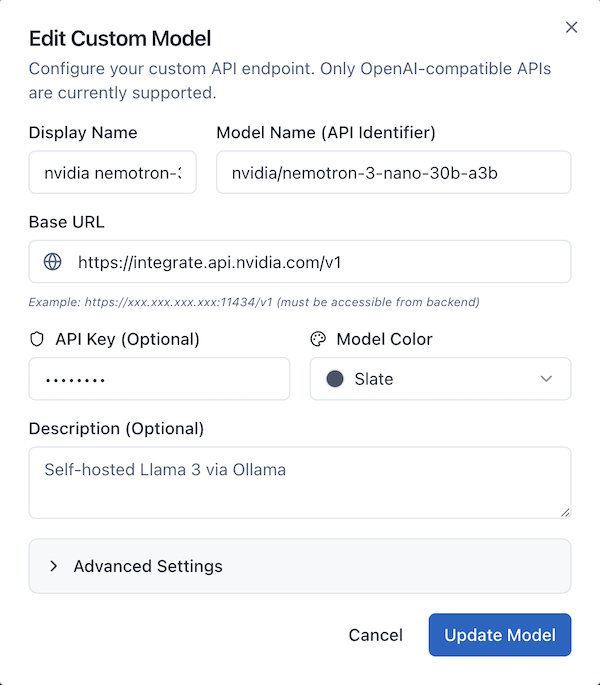Click the Description box resize handle
The height and width of the screenshot is (685, 600).
tap(565, 512)
